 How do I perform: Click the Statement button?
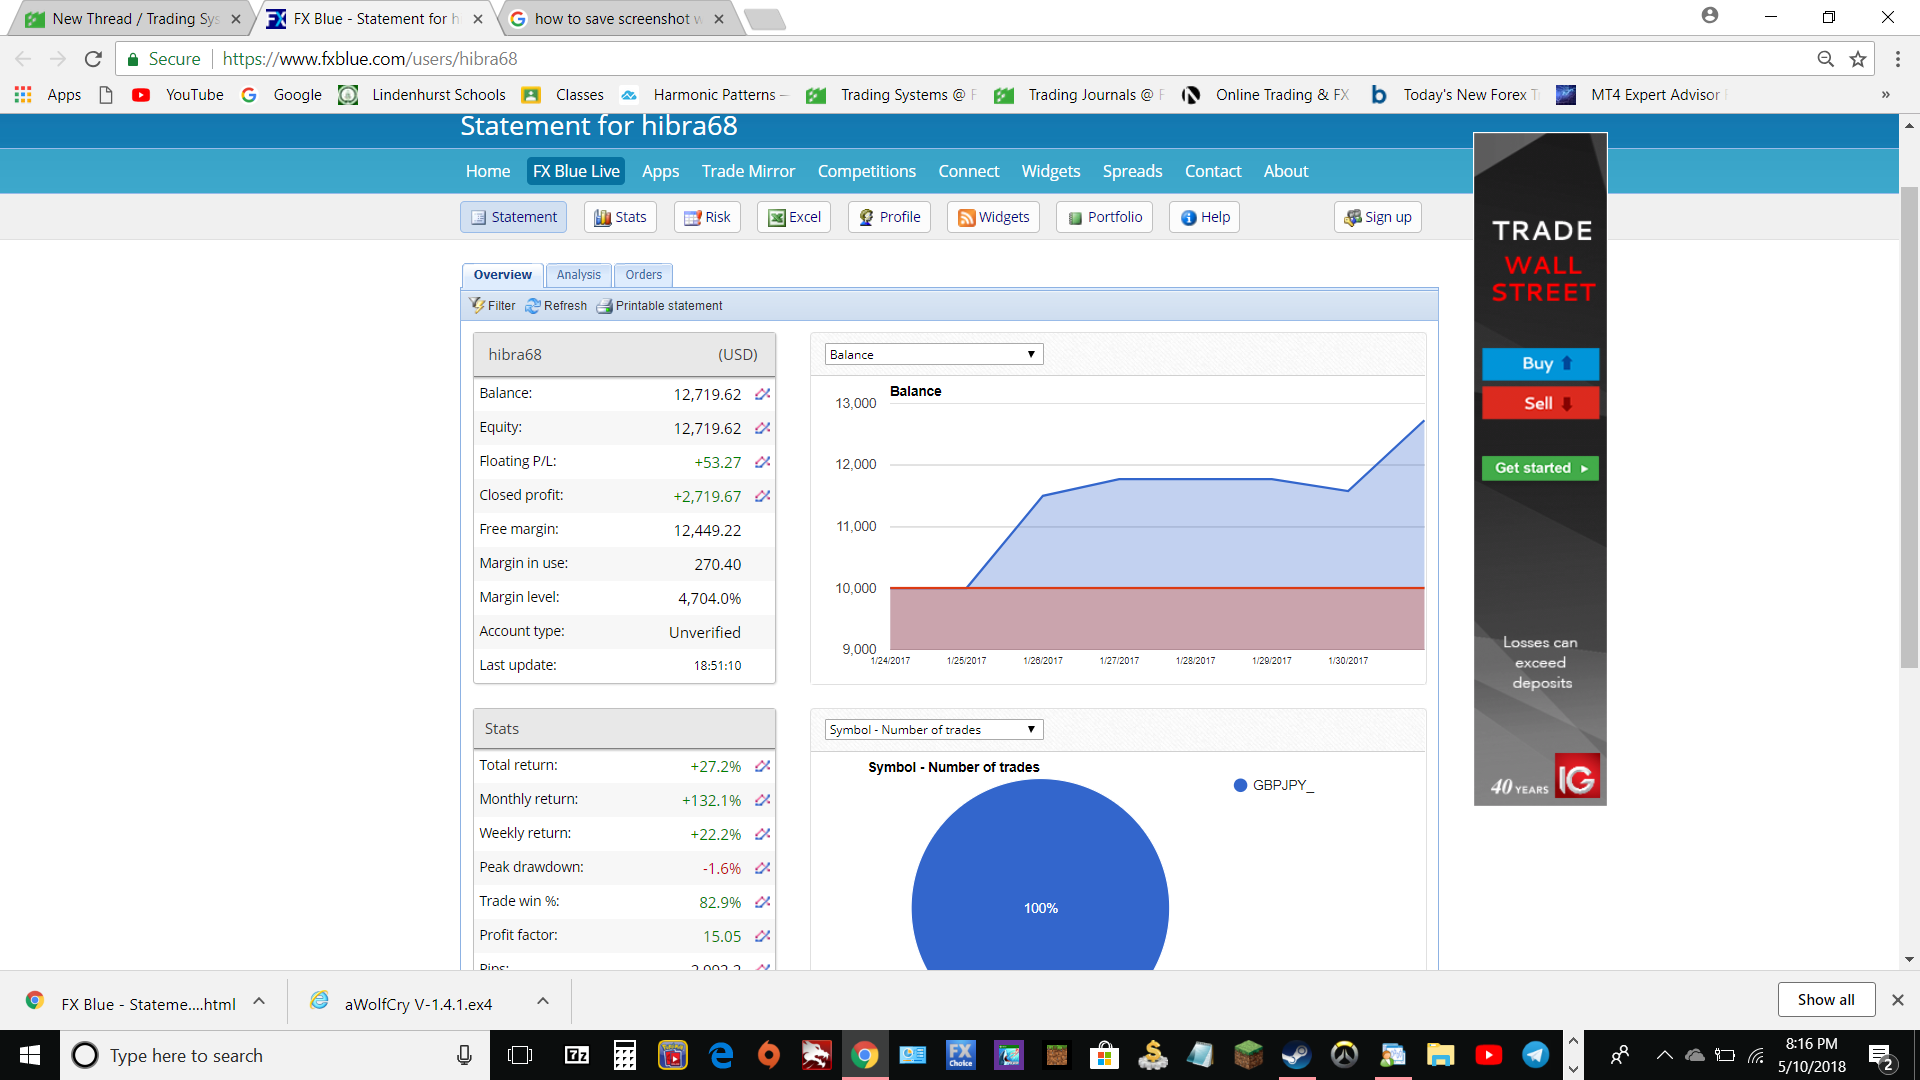pos(514,217)
